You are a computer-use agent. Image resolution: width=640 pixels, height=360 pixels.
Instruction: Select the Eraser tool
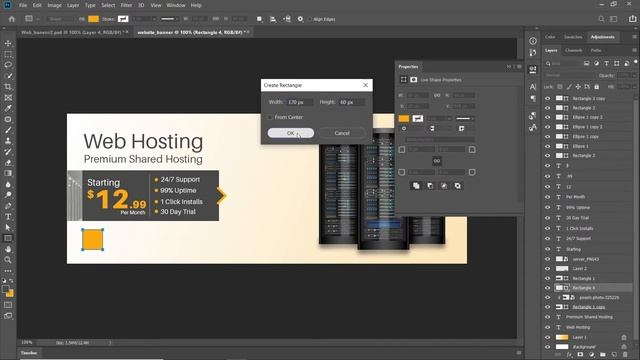coord(8,162)
